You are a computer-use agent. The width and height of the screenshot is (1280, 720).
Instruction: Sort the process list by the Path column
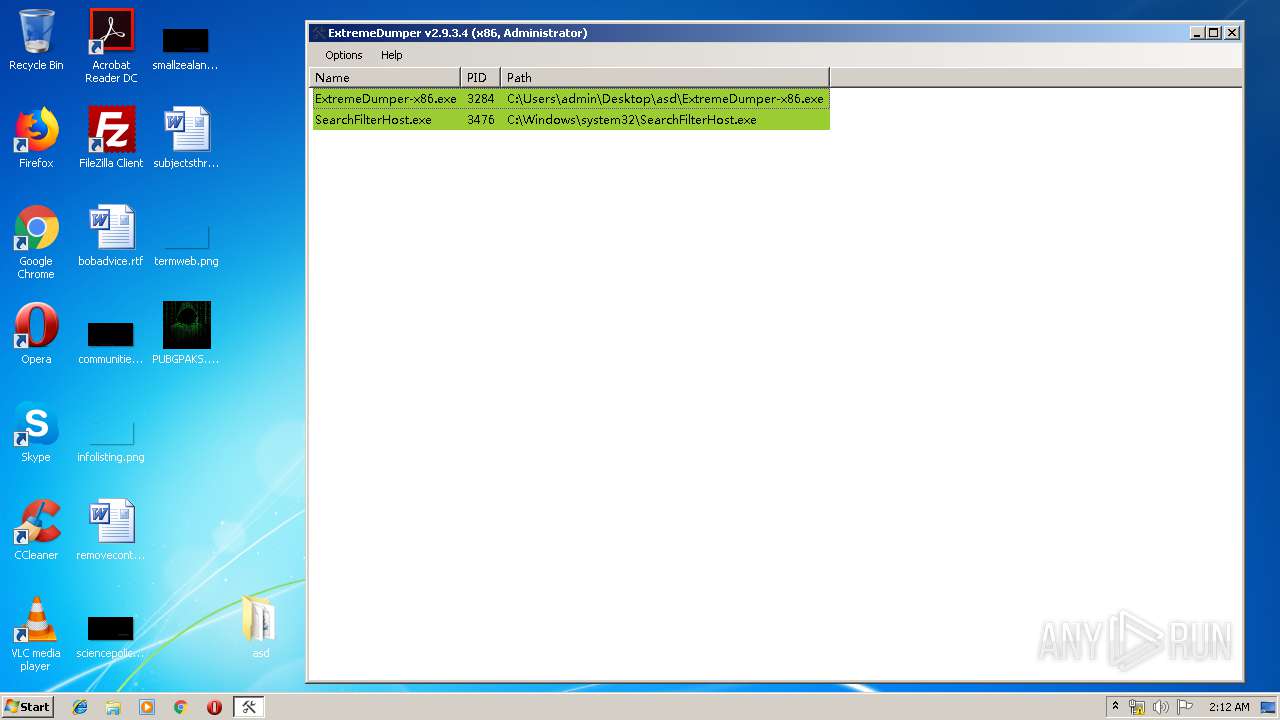[665, 77]
